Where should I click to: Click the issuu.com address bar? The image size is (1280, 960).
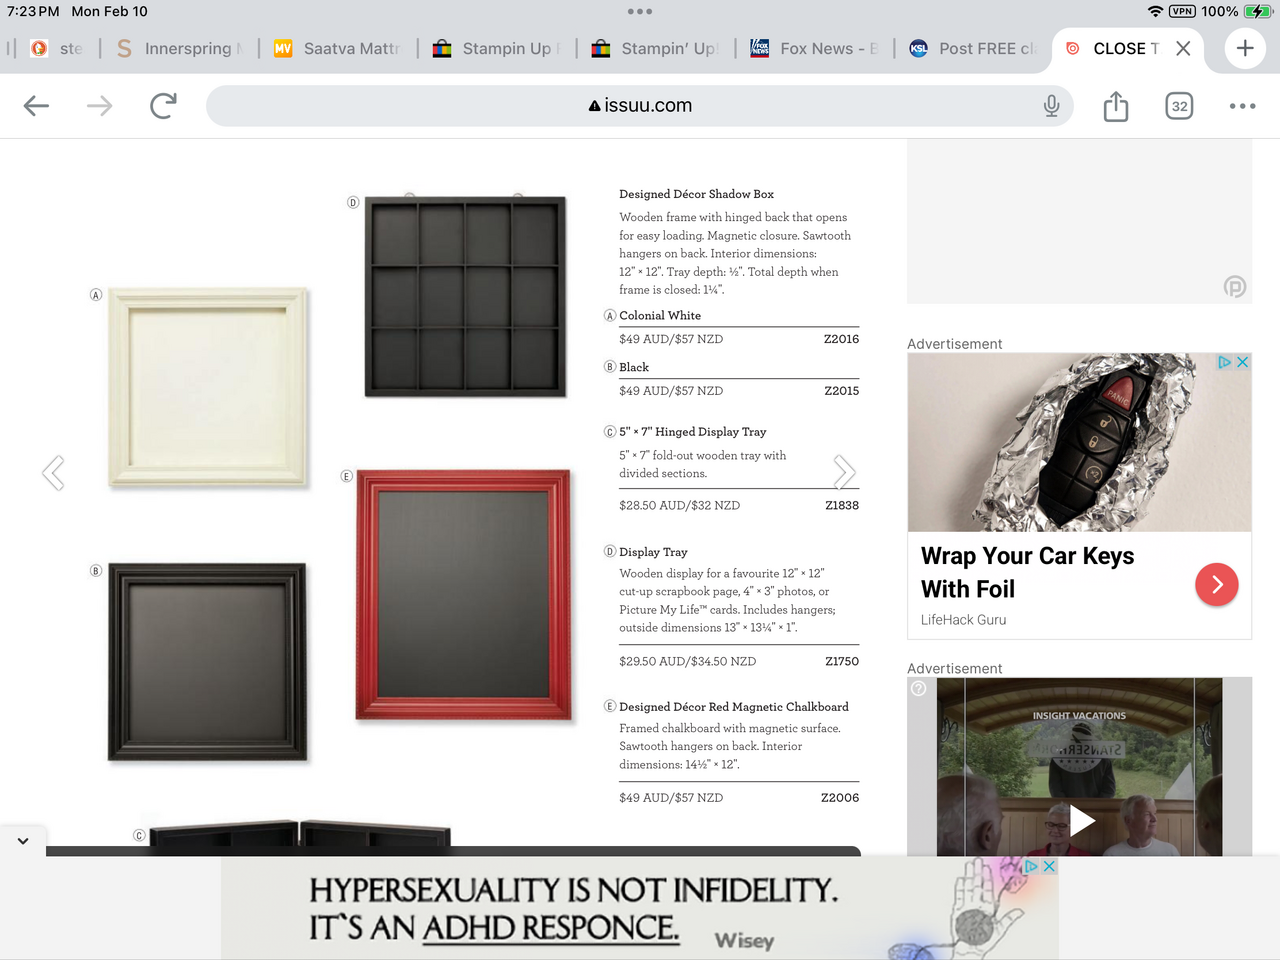pos(640,106)
